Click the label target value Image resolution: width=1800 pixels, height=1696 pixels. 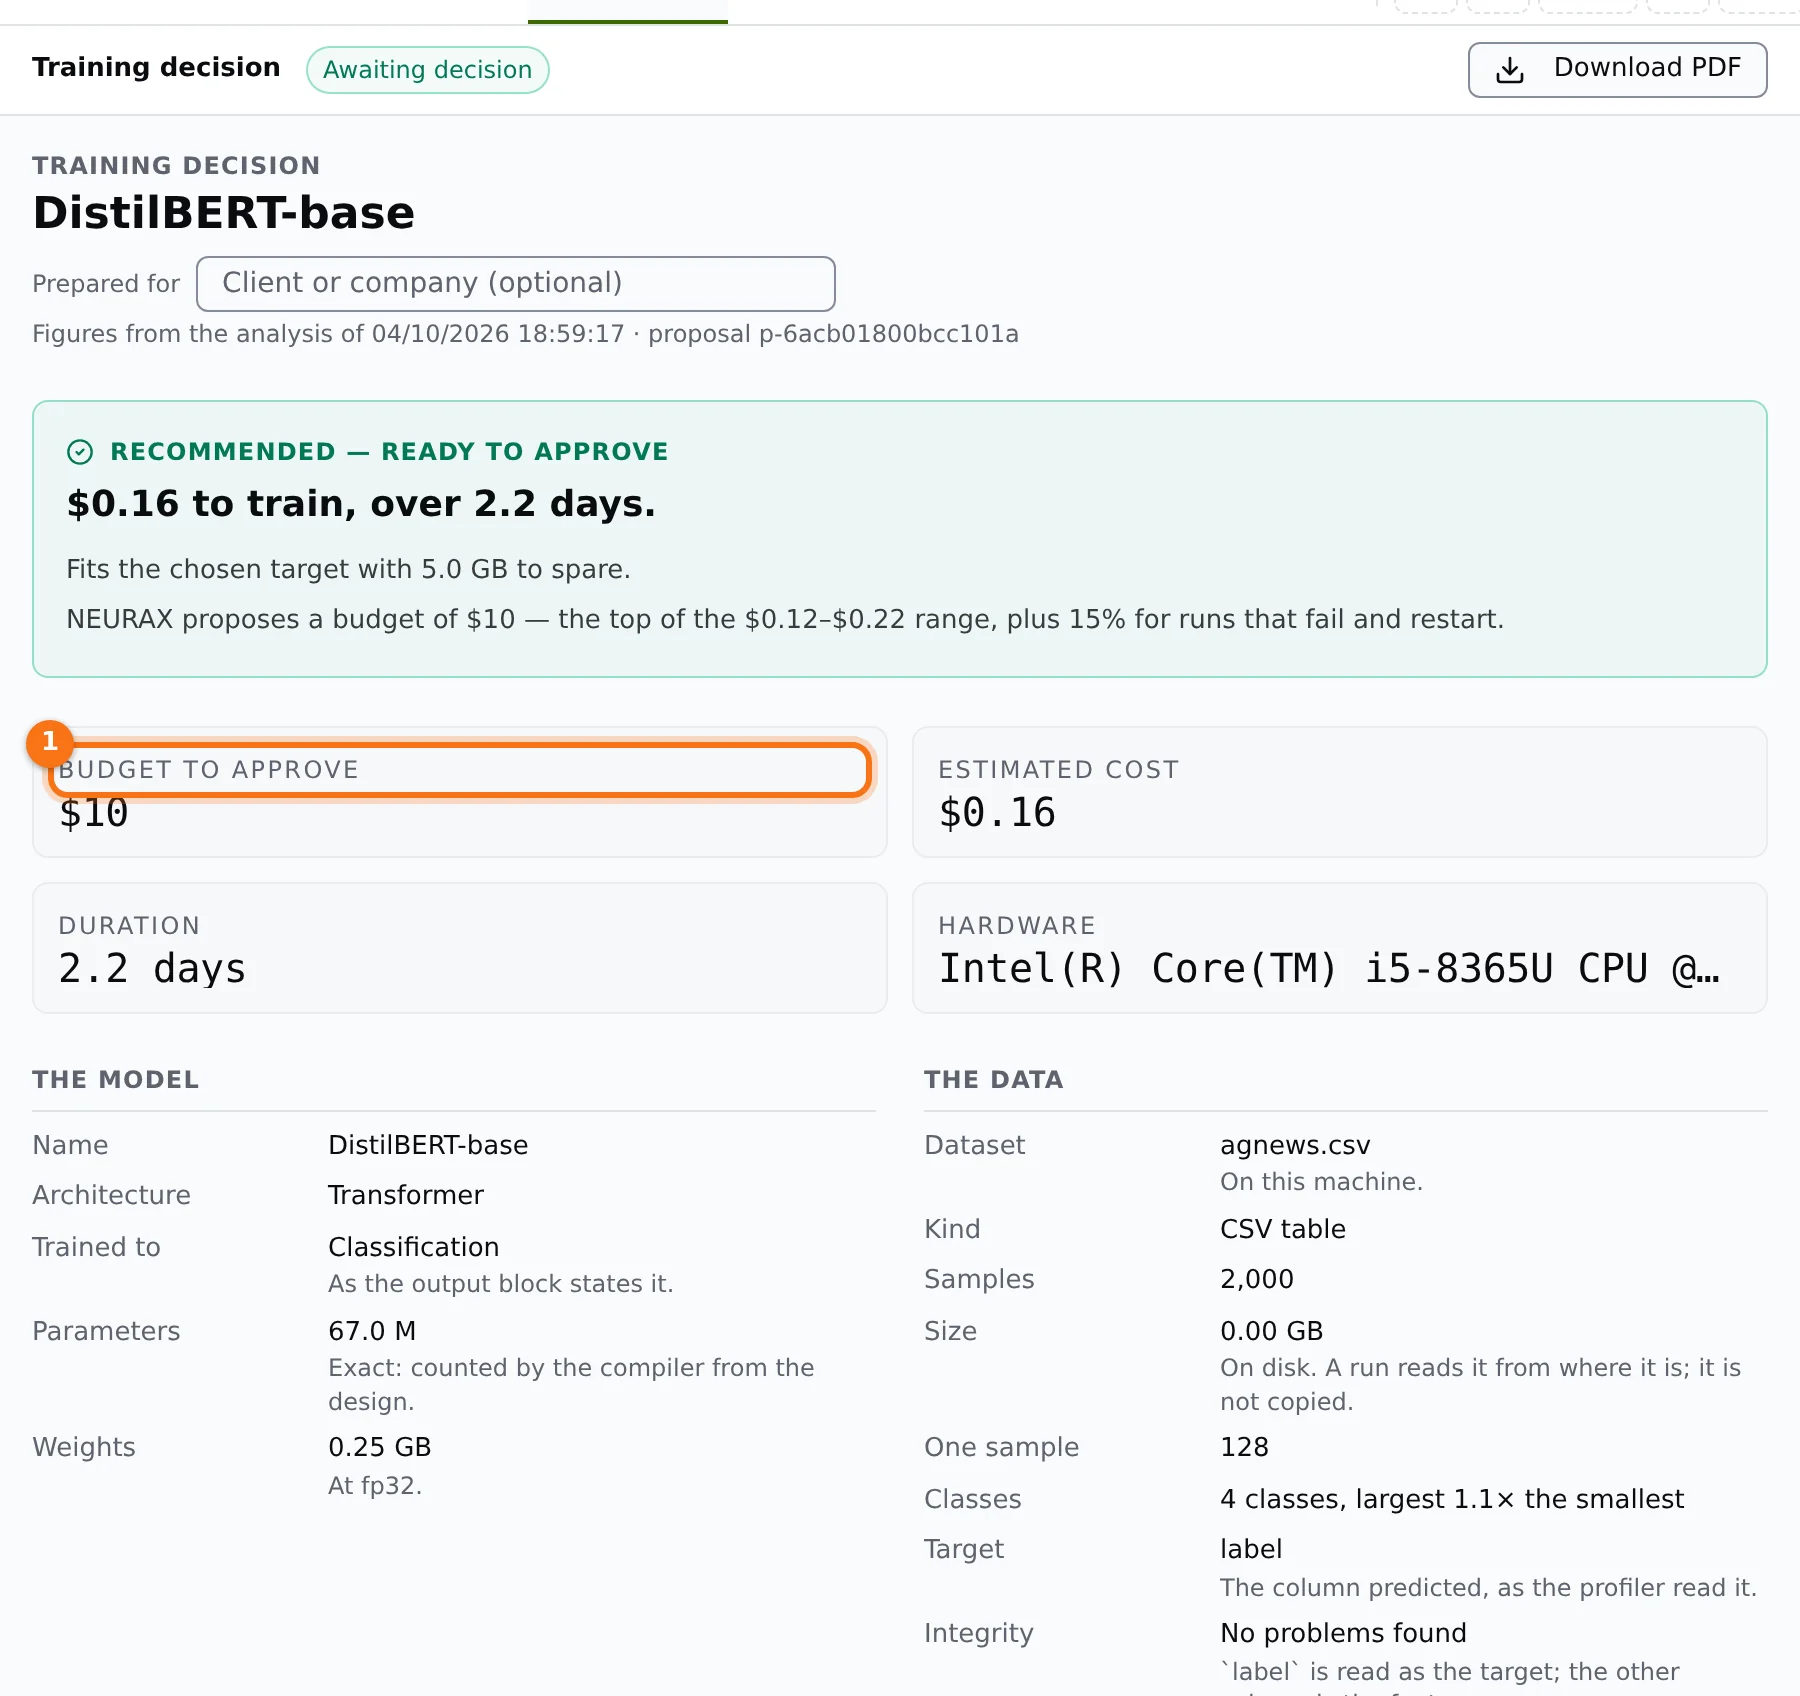(x=1251, y=1549)
